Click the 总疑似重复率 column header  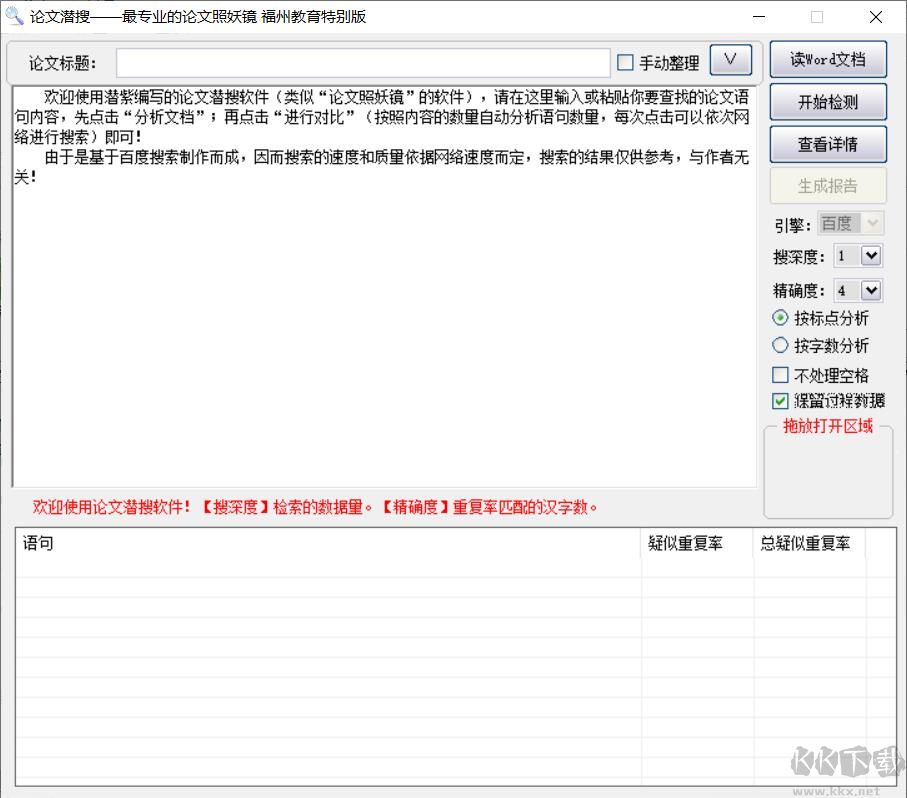pos(805,544)
